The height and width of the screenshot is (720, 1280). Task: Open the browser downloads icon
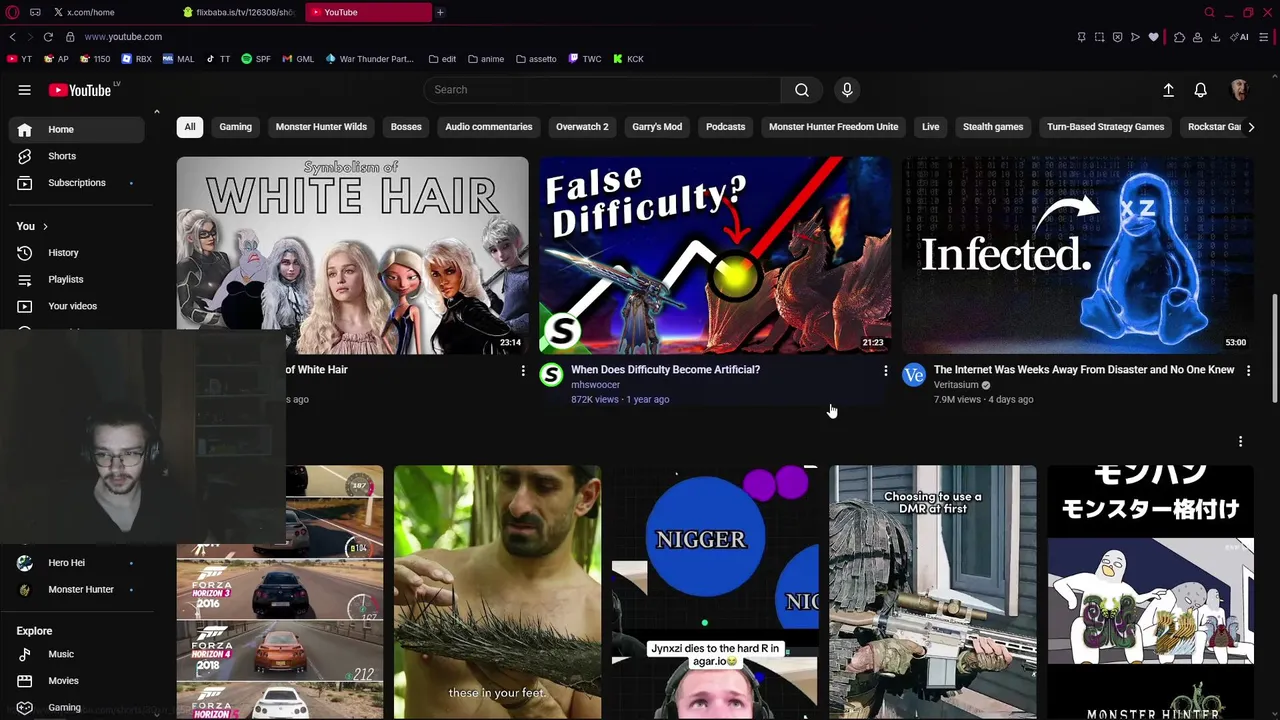pos(1215,37)
